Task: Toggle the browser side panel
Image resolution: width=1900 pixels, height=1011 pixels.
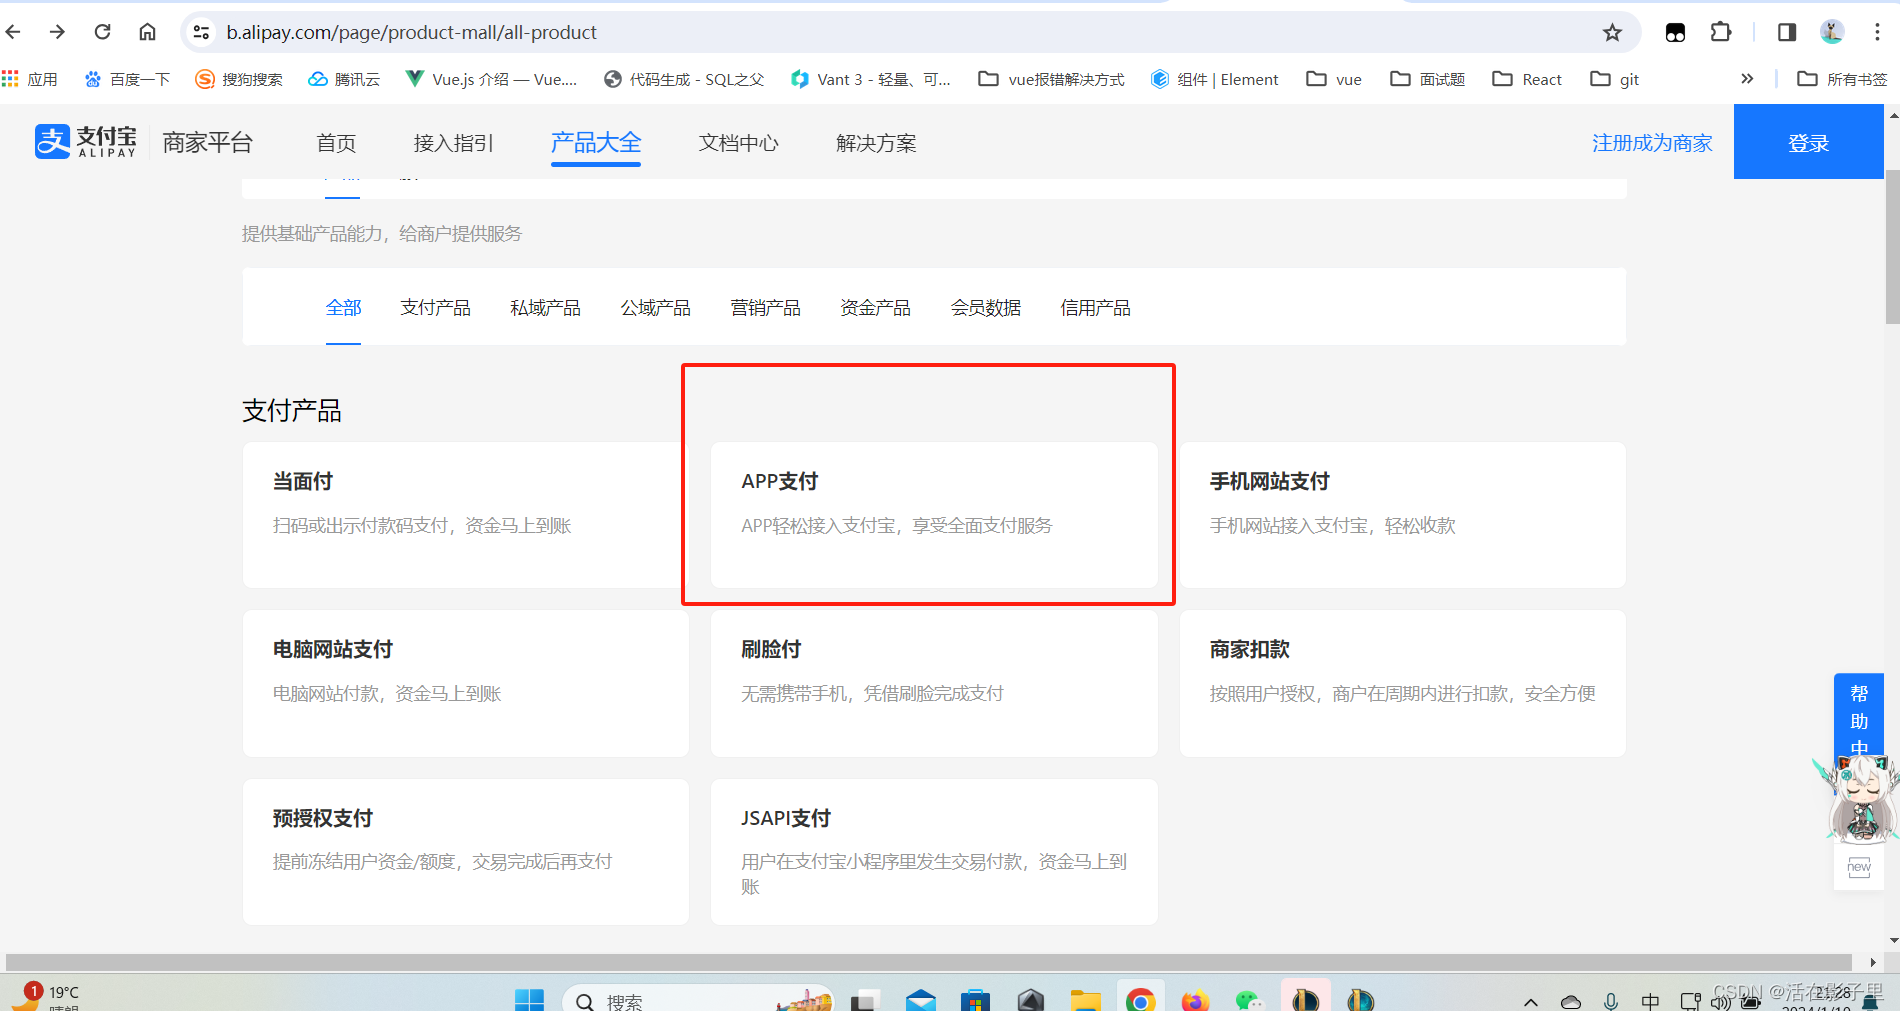Action: point(1787,32)
